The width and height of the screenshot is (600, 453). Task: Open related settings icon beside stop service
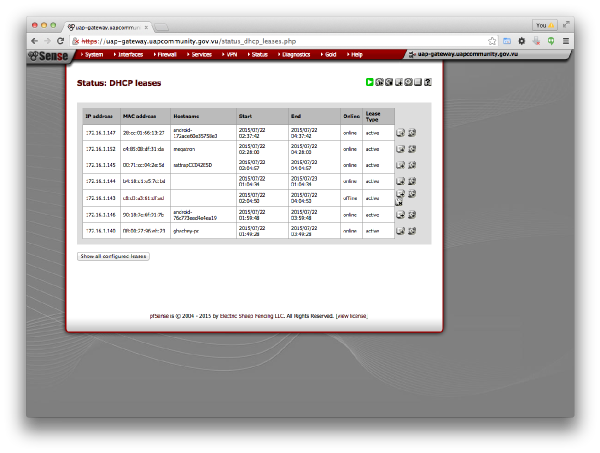[399, 82]
